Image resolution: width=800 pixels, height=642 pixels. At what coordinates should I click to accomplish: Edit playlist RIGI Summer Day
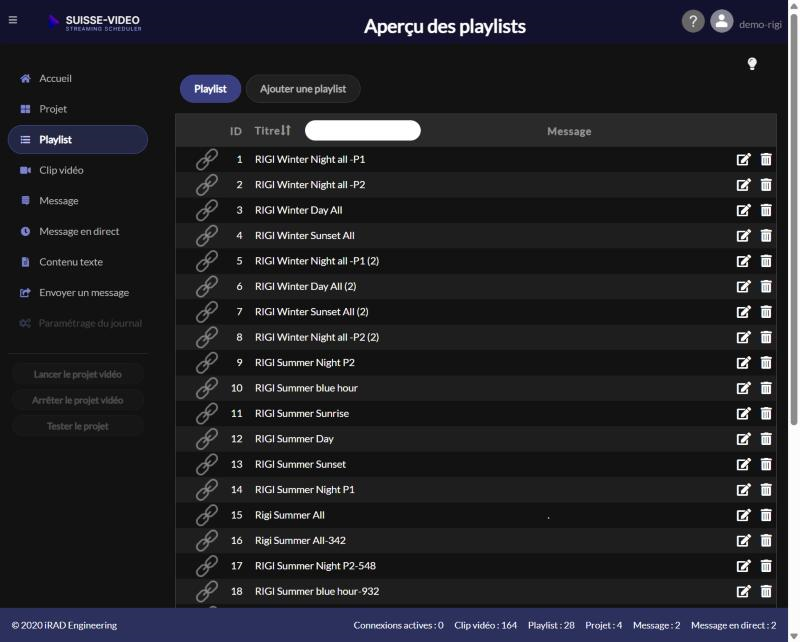coord(743,439)
